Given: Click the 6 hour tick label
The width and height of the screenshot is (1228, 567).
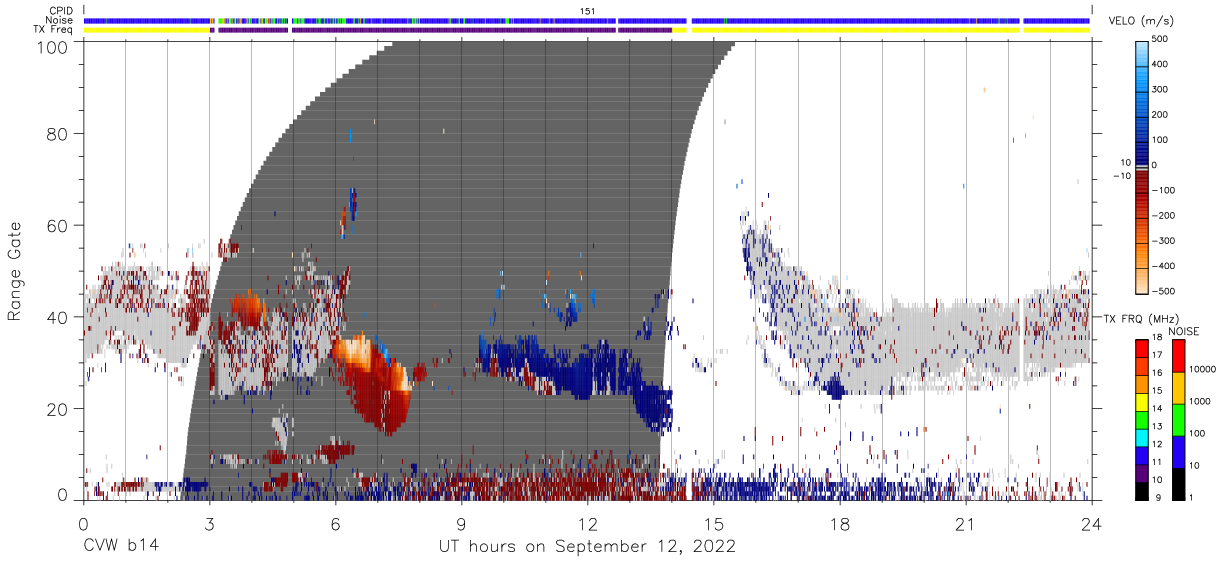Looking at the screenshot, I should pos(335,524).
